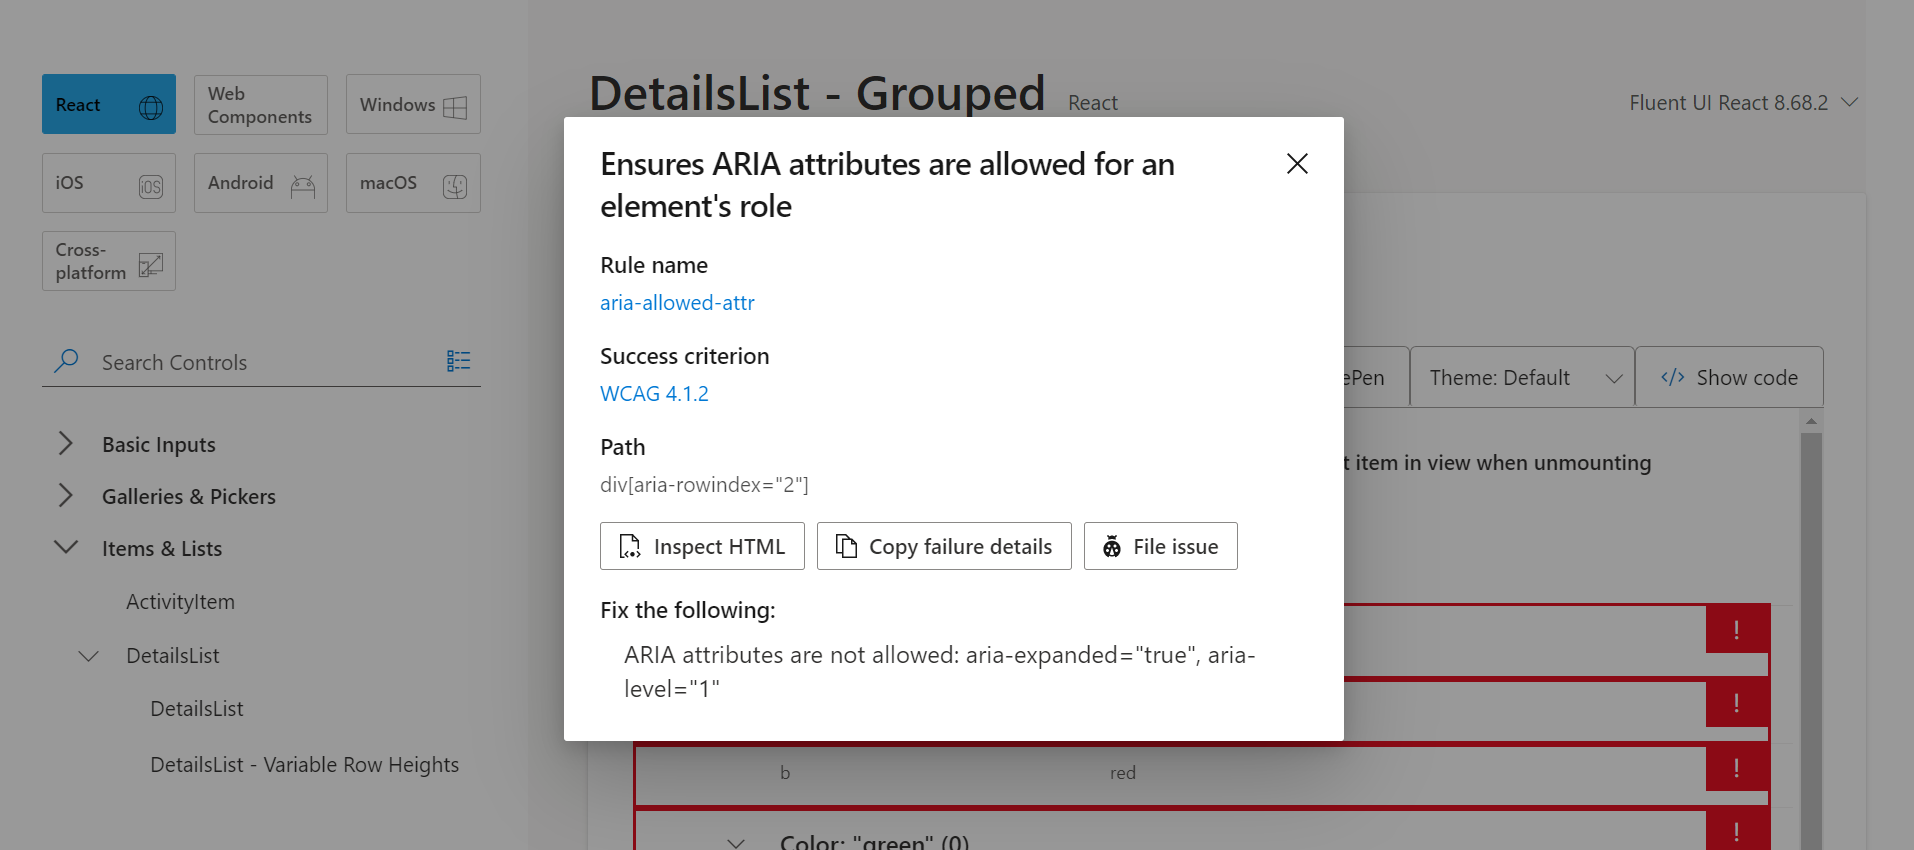1914x850 pixels.
Task: Click the macOS Finder icon on tile
Action: pyautogui.click(x=455, y=186)
